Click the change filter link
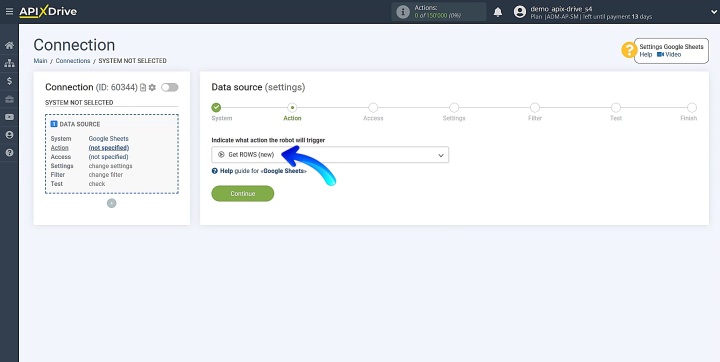Image resolution: width=720 pixels, height=362 pixels. tap(106, 175)
